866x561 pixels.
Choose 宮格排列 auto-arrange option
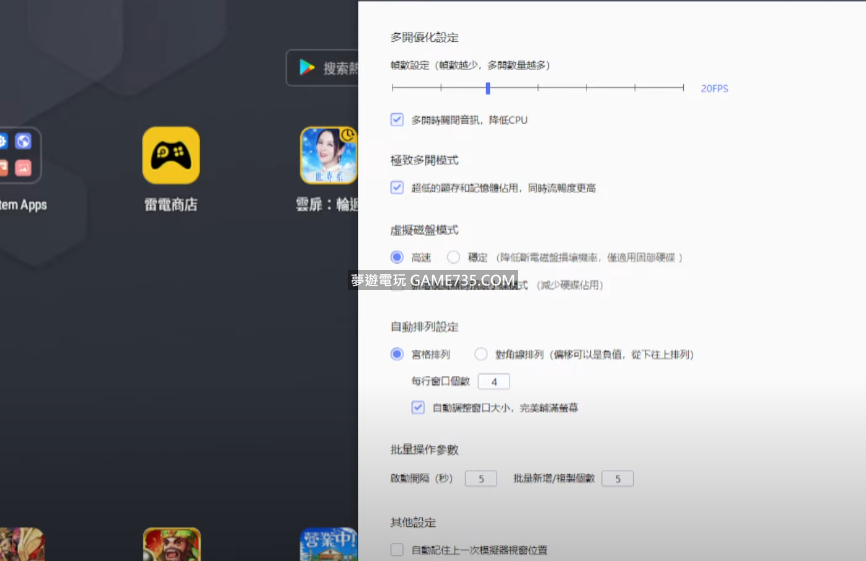click(x=397, y=354)
